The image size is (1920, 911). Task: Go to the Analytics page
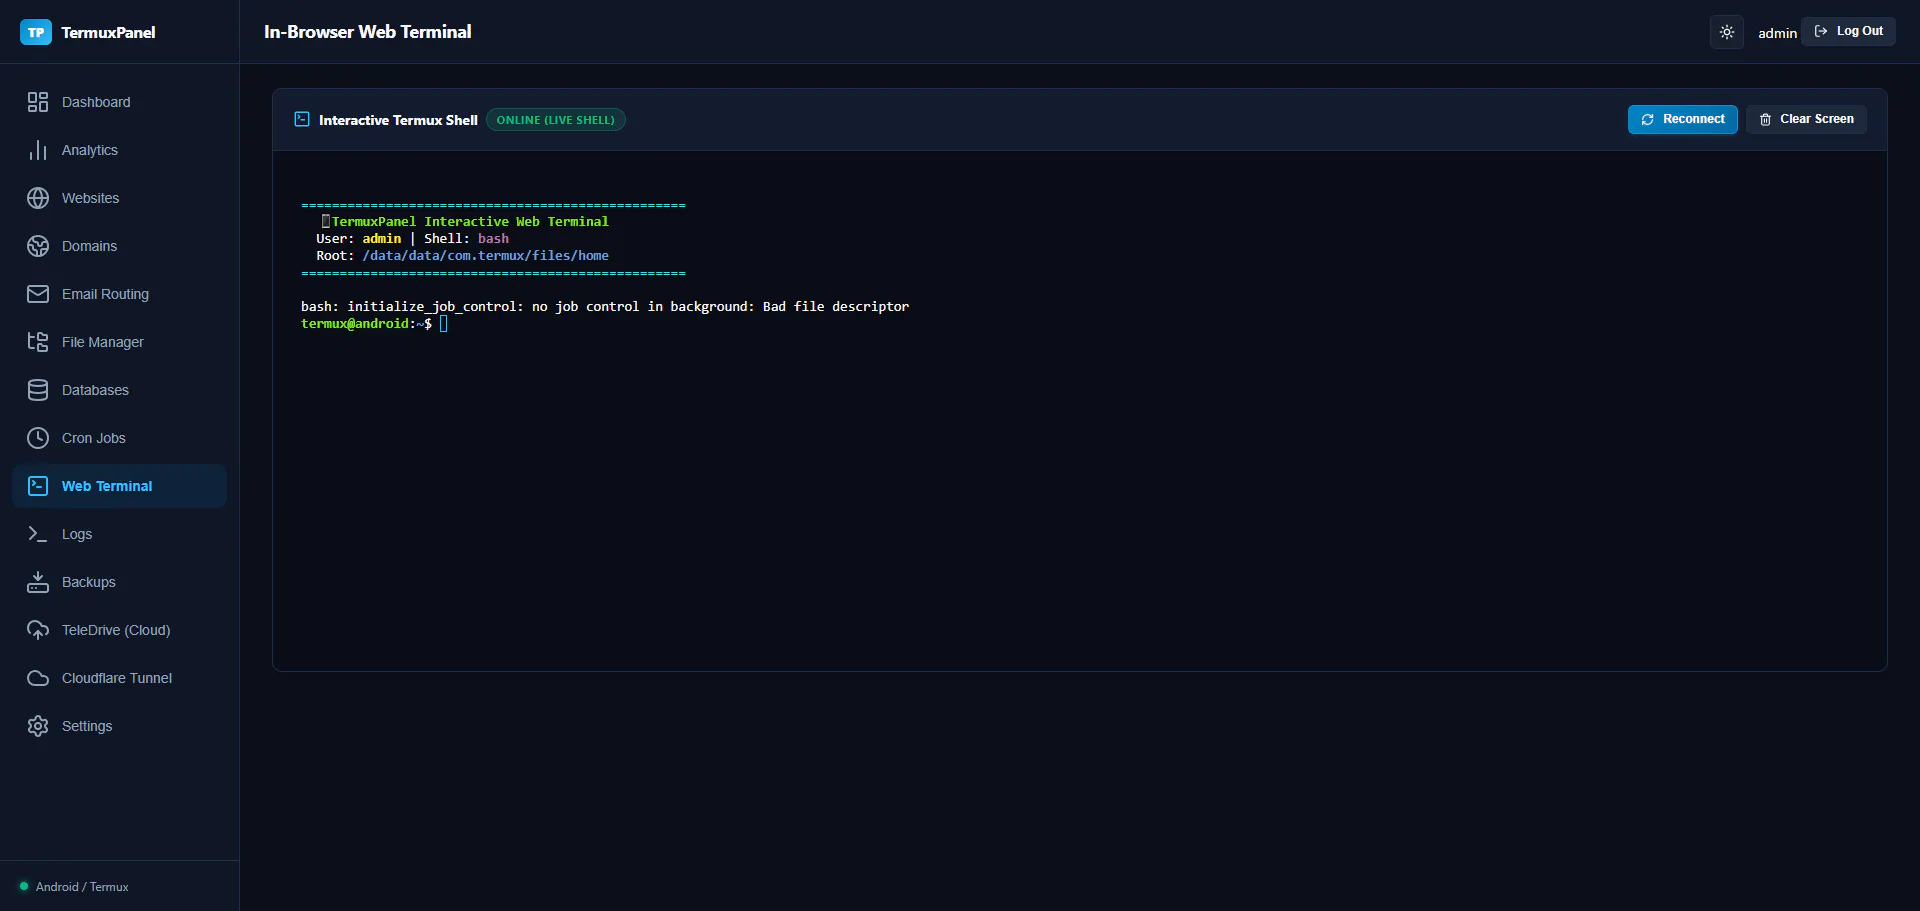[90, 150]
